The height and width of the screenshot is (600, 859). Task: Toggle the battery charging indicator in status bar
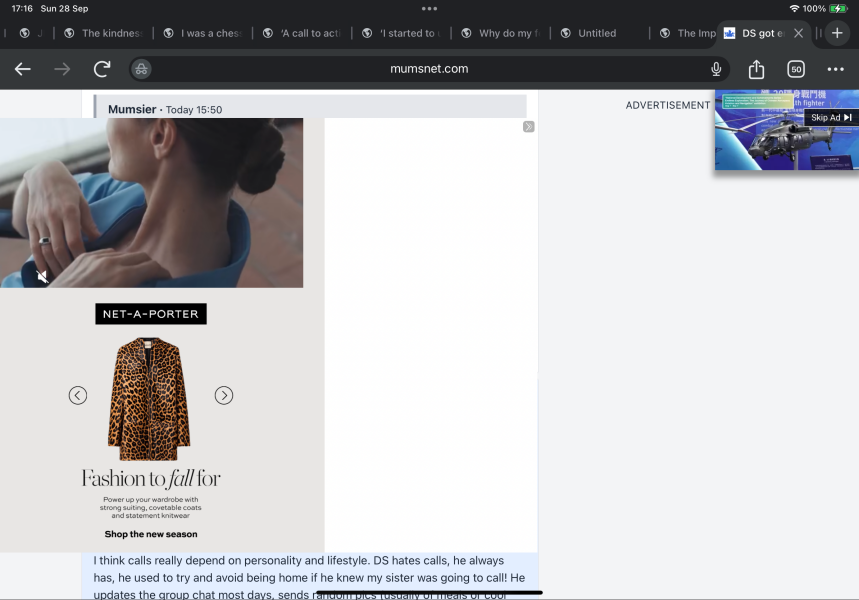click(840, 8)
